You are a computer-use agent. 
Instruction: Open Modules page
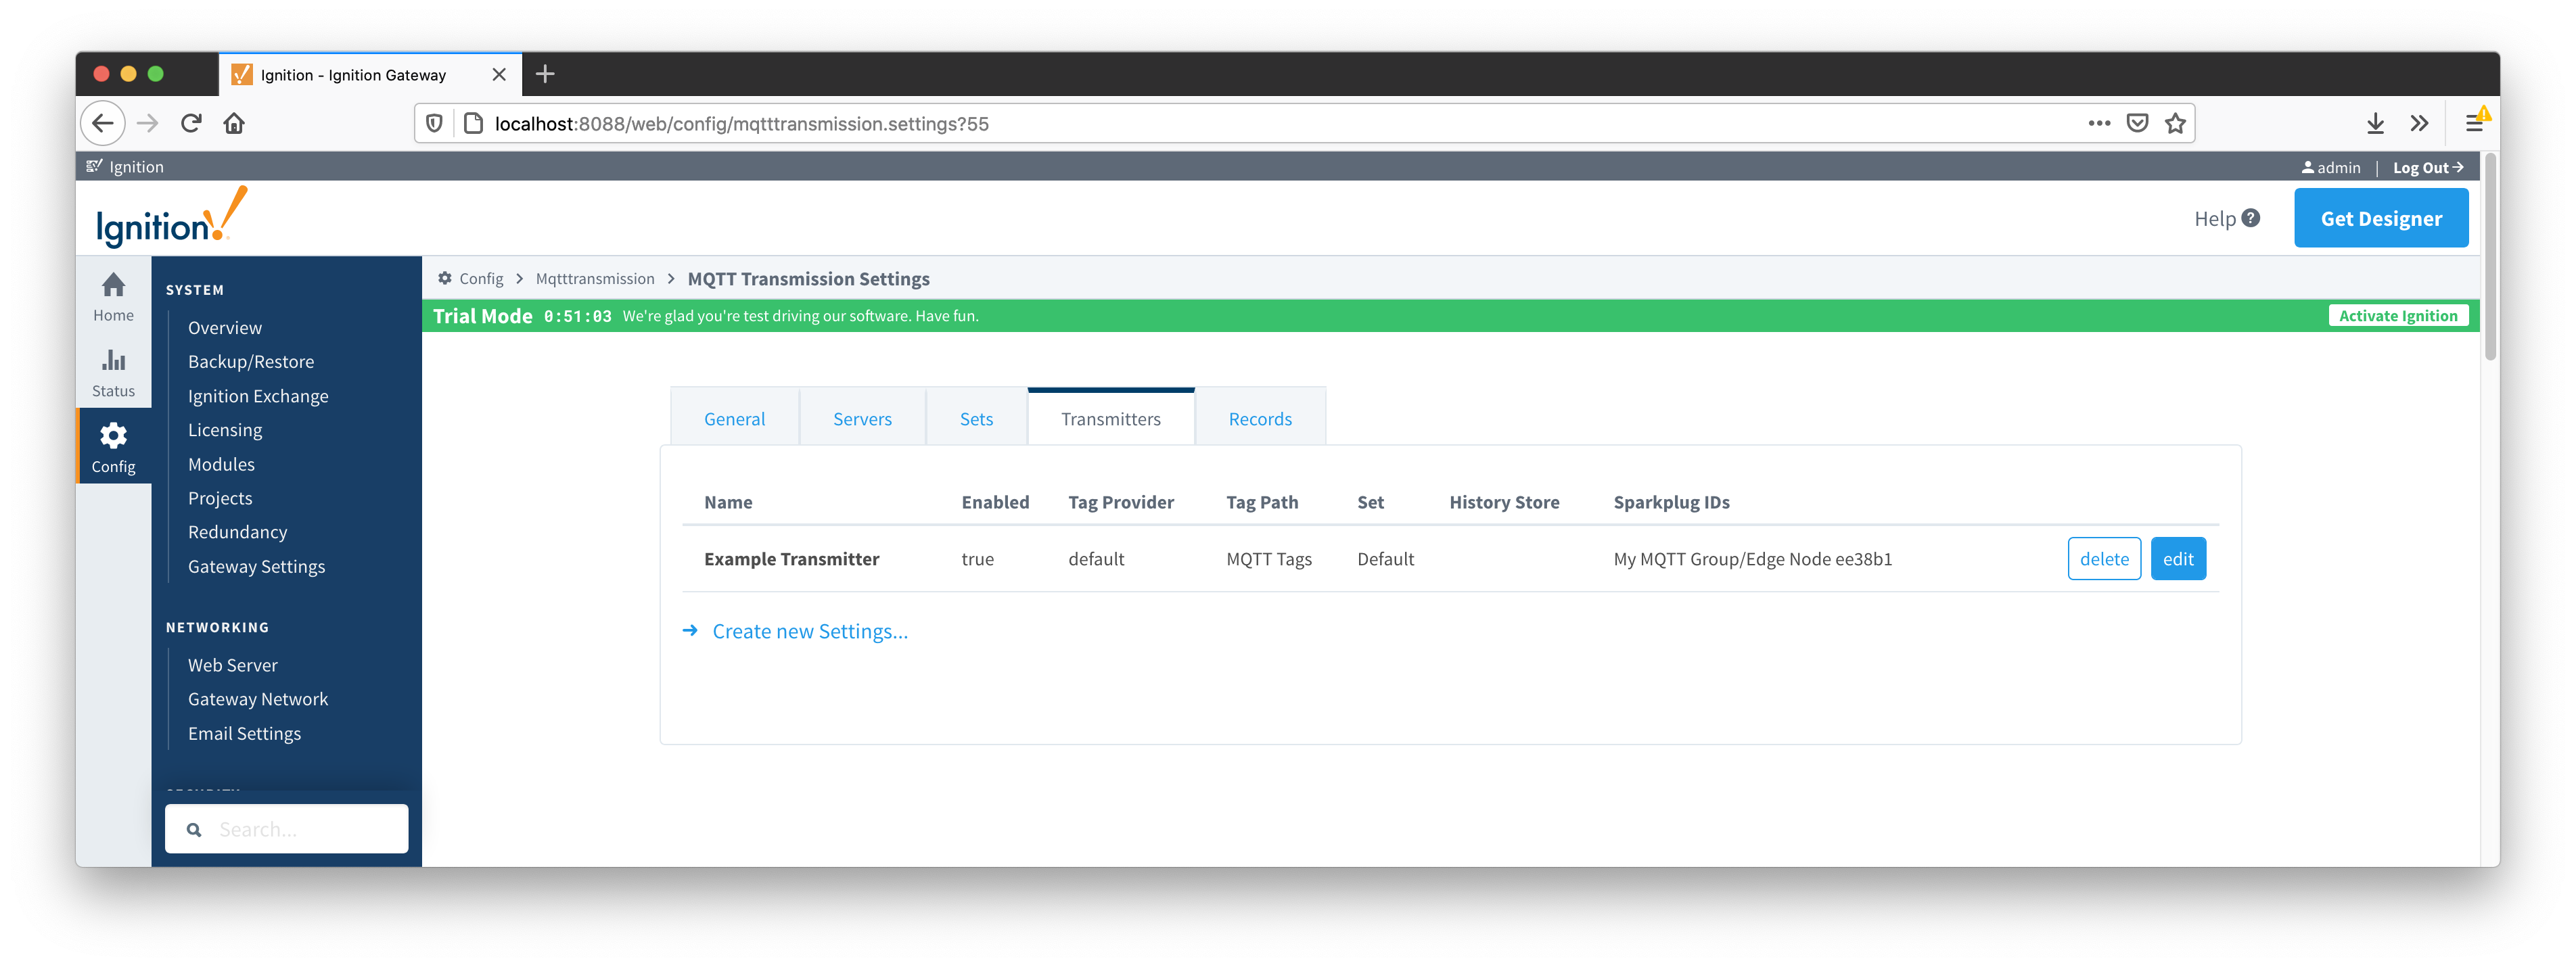(221, 464)
